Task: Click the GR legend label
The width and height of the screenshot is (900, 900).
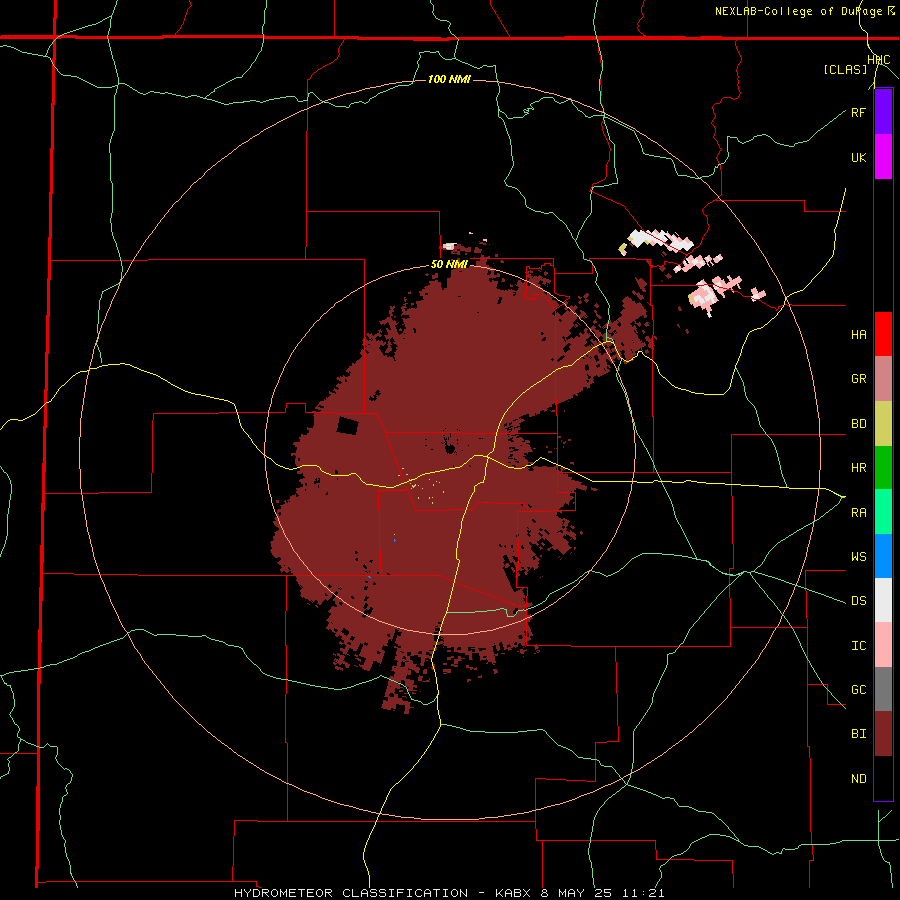Action: click(x=858, y=379)
